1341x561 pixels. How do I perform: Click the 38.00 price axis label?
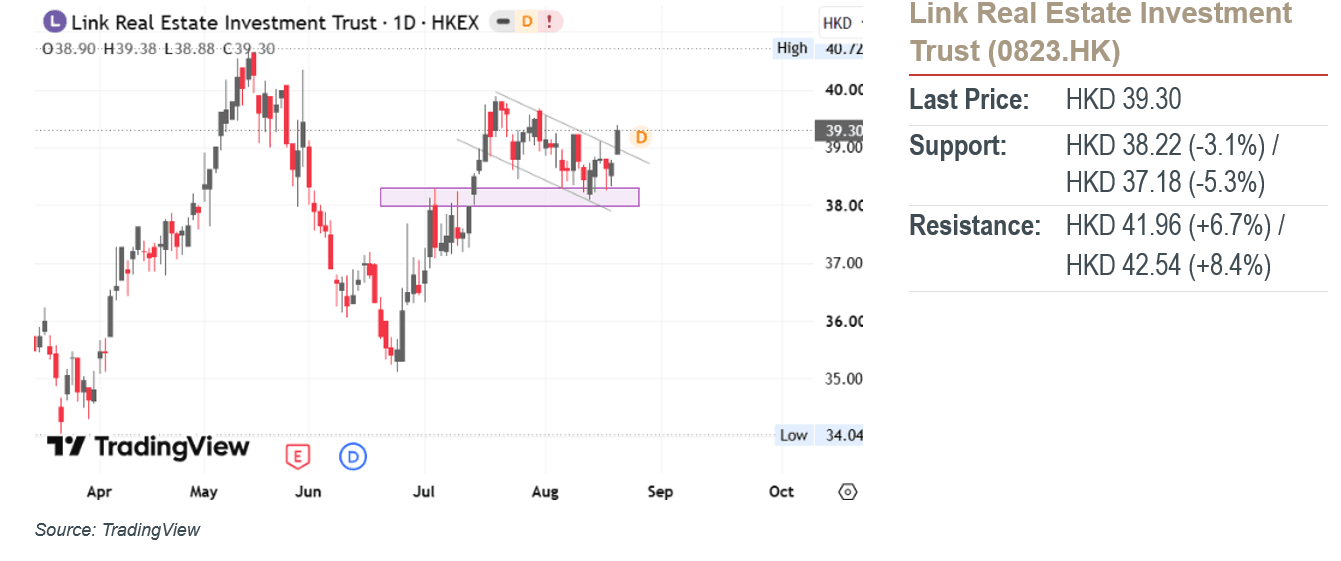click(845, 205)
